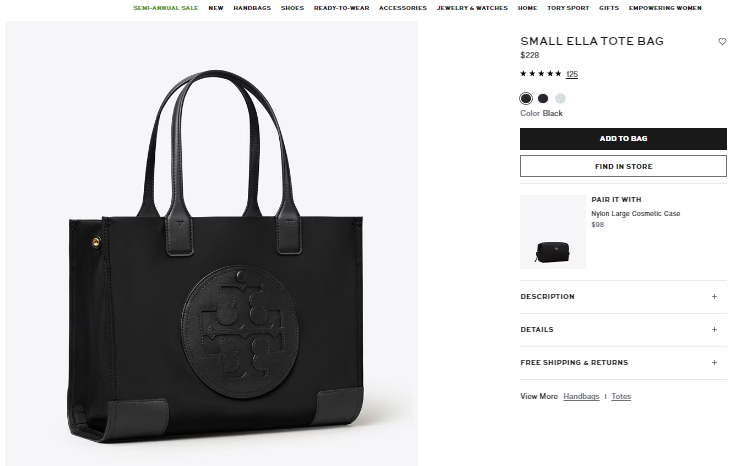This screenshot has height=466, width=734.
Task: Open Nylon Large Cosmetic Case thumbnail
Action: (x=553, y=232)
